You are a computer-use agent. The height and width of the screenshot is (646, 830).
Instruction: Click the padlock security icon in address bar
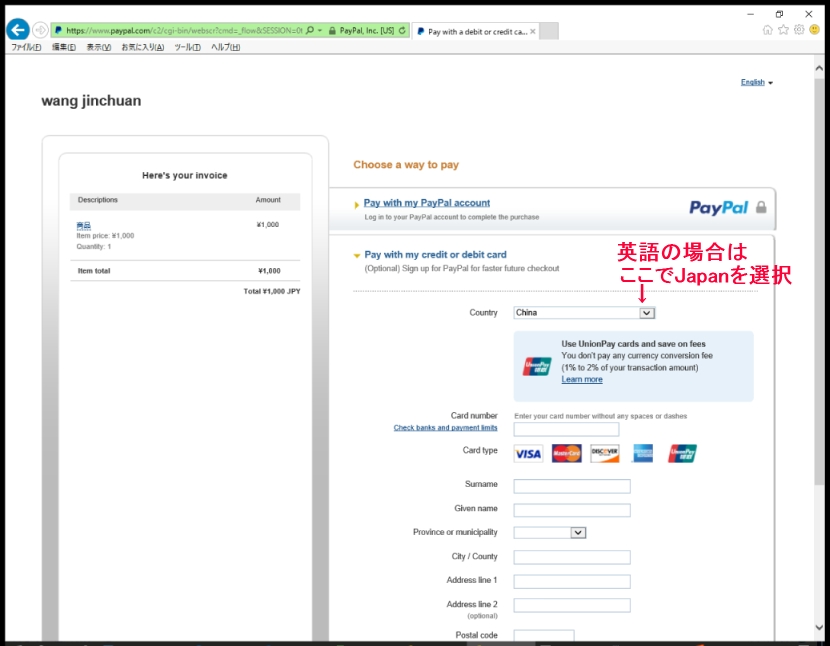[x=332, y=31]
